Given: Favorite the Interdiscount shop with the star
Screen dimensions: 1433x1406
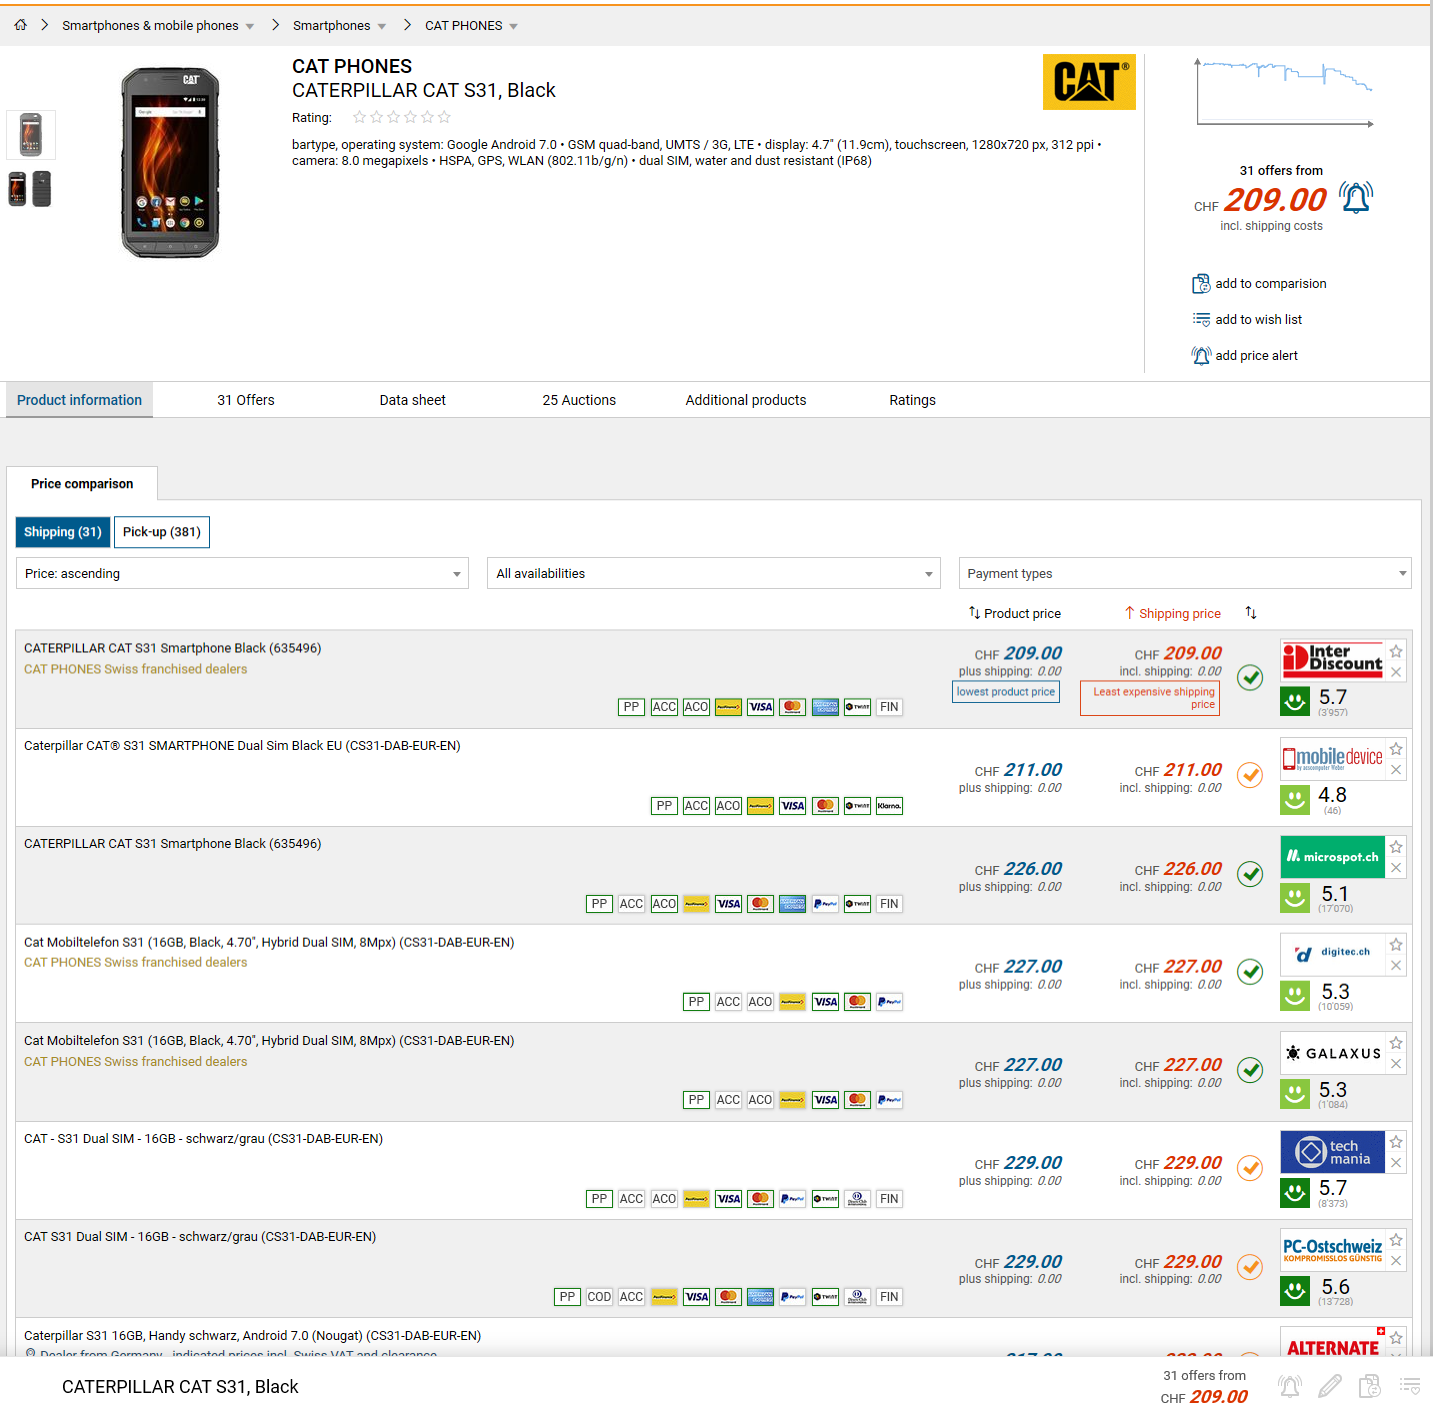Looking at the screenshot, I should coord(1396,651).
